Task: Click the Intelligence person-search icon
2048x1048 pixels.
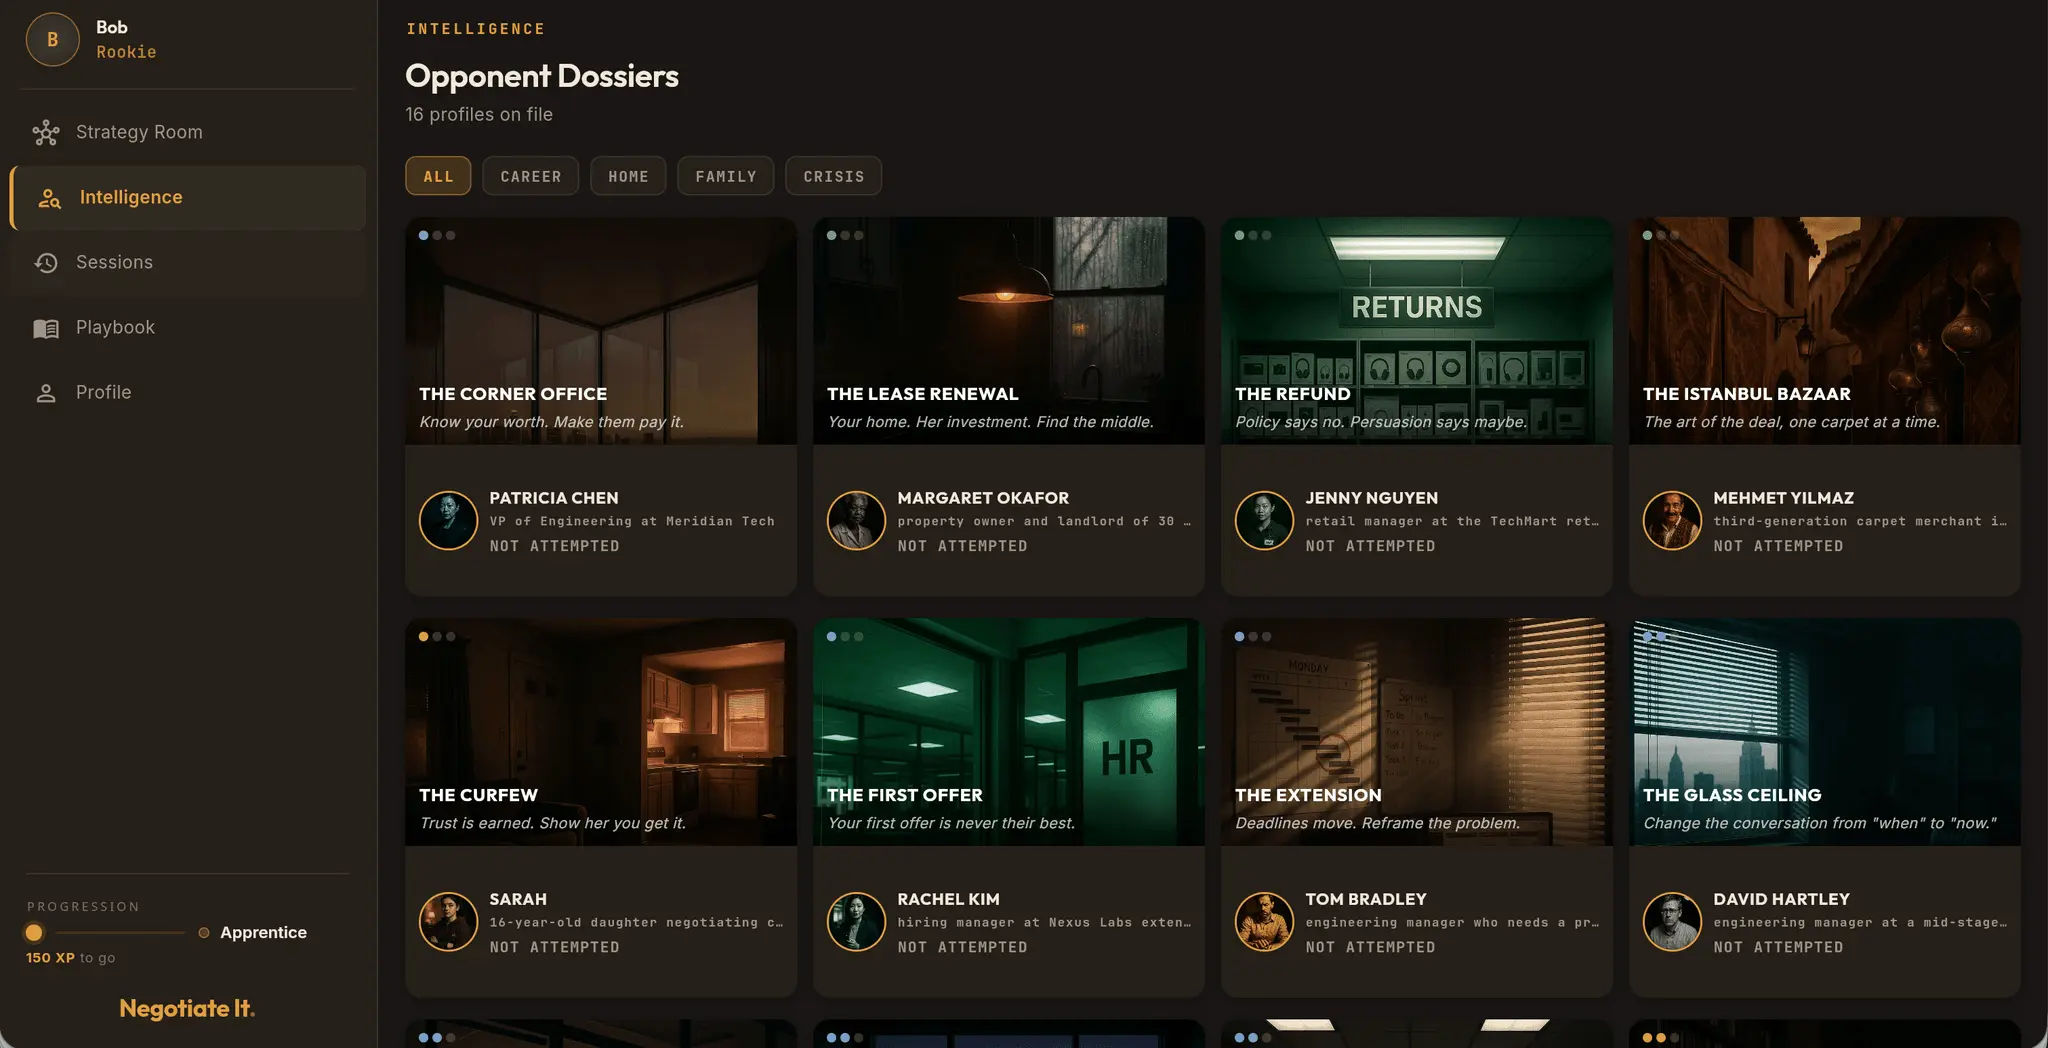Action: click(49, 198)
